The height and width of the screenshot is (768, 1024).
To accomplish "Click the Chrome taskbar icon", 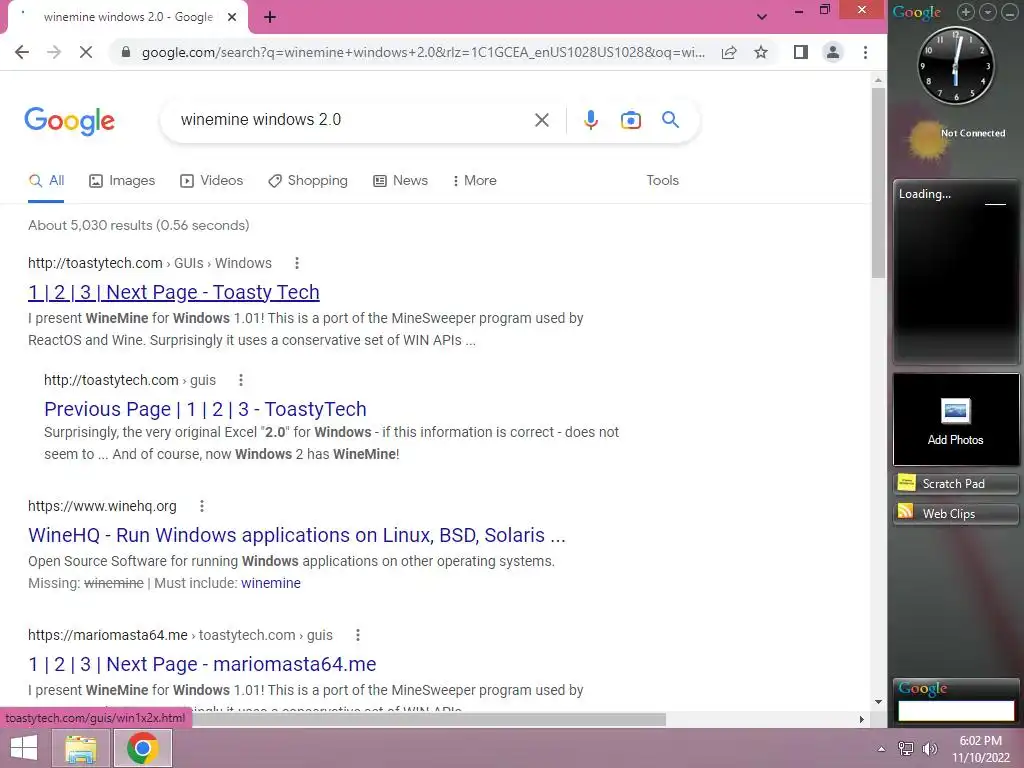I will (x=143, y=748).
